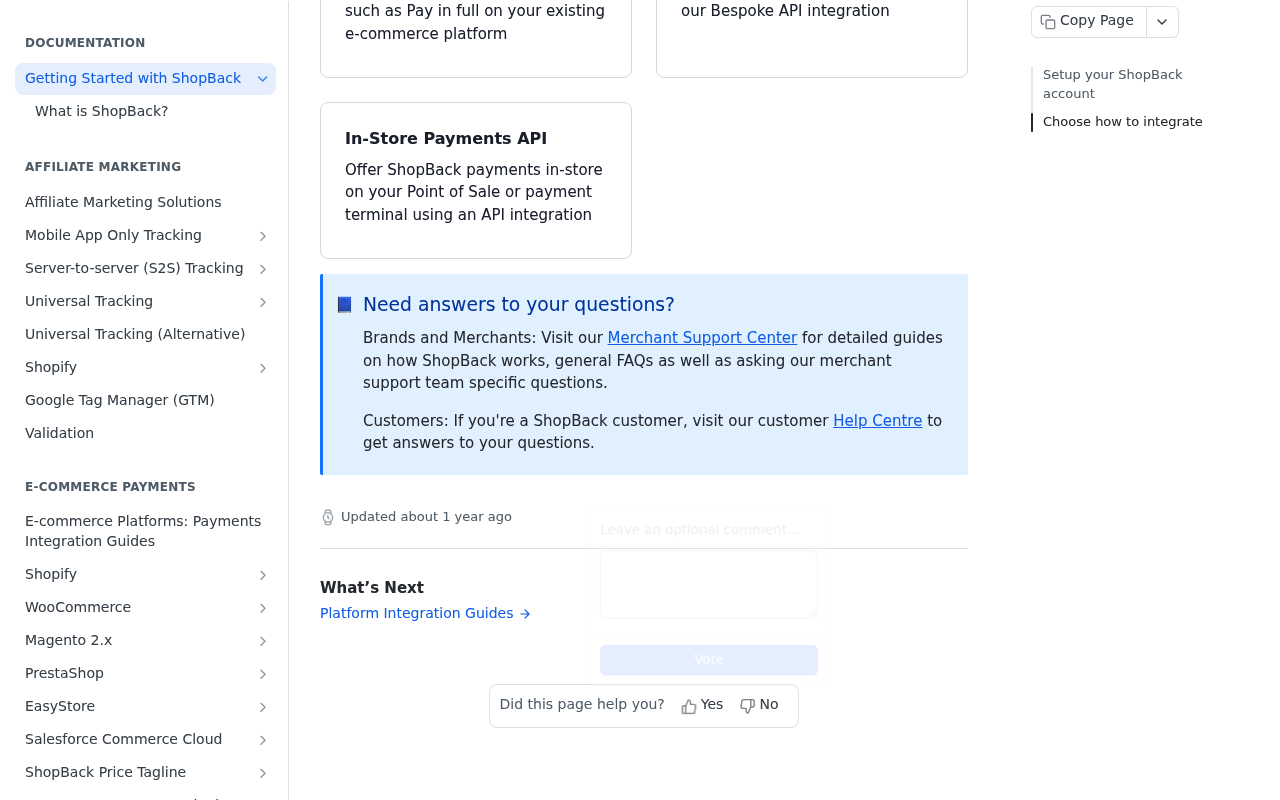Screen dimensions: 1280x800
Task: Click the thumbs-down No icon
Action: [747, 706]
